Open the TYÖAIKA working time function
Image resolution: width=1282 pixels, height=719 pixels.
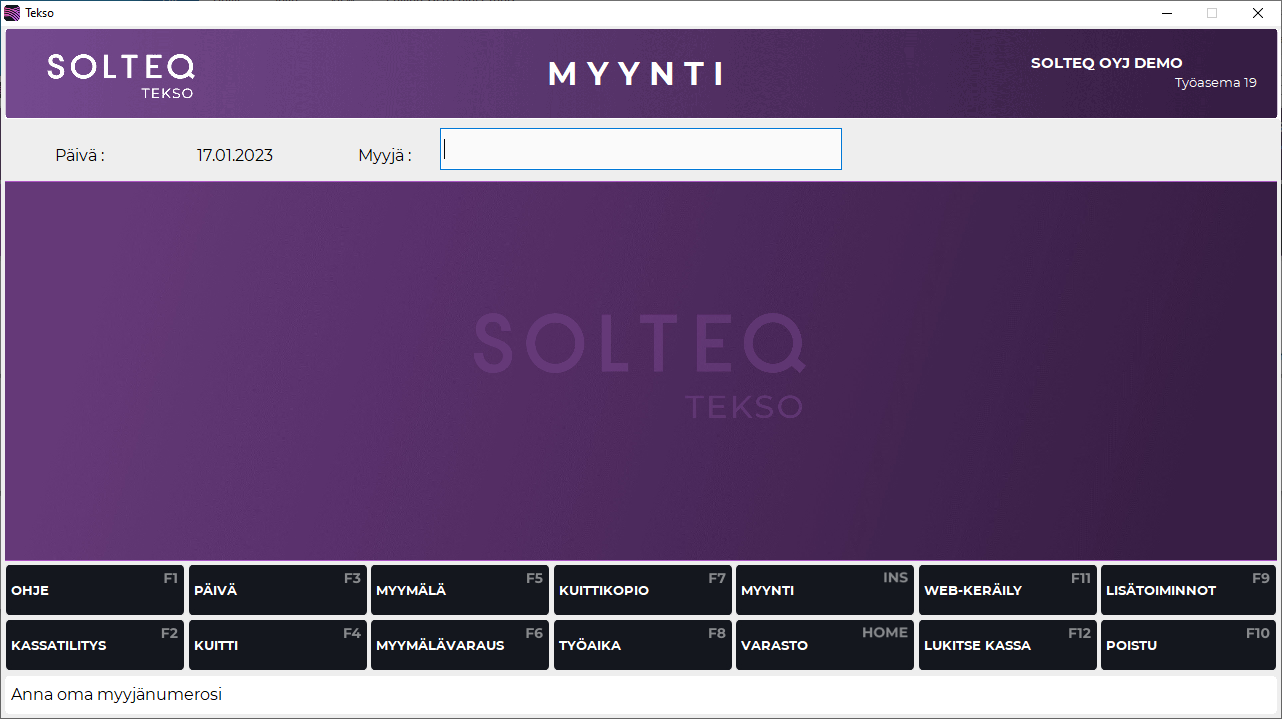click(642, 645)
